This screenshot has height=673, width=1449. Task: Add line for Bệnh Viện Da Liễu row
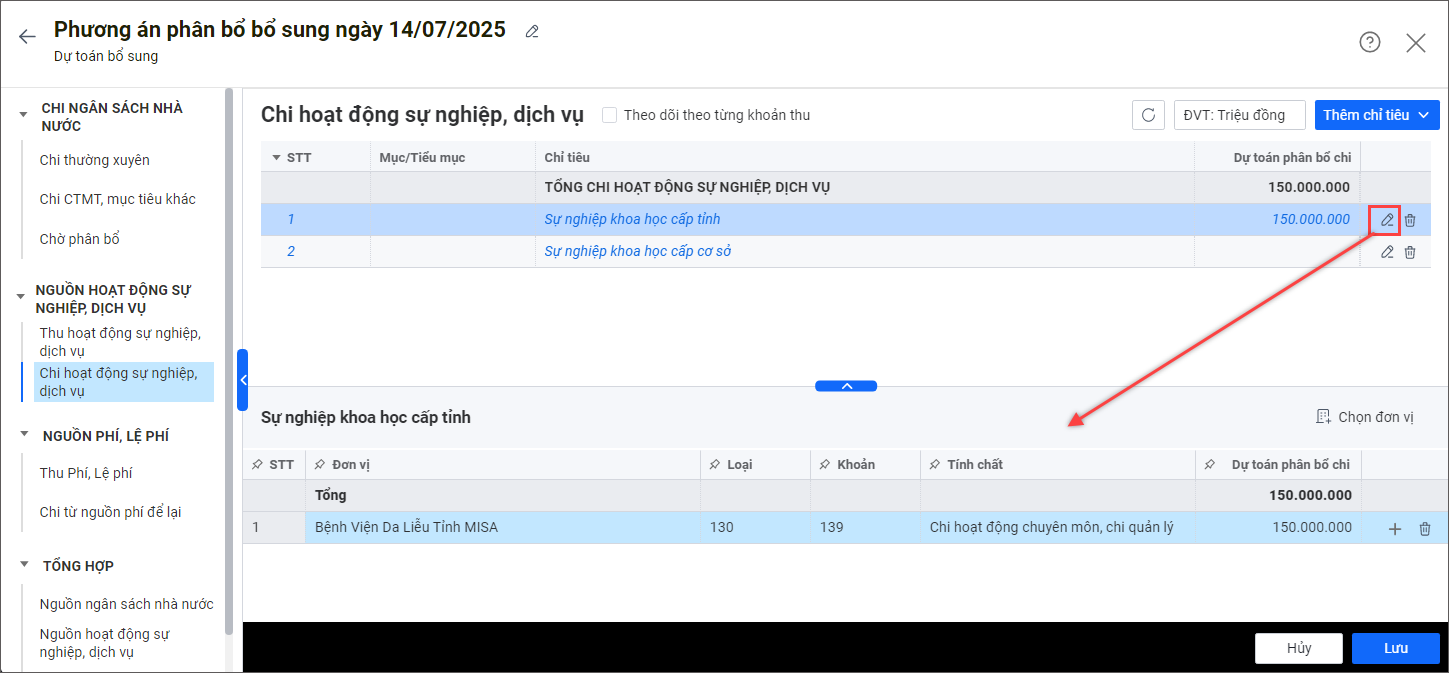pos(1395,529)
